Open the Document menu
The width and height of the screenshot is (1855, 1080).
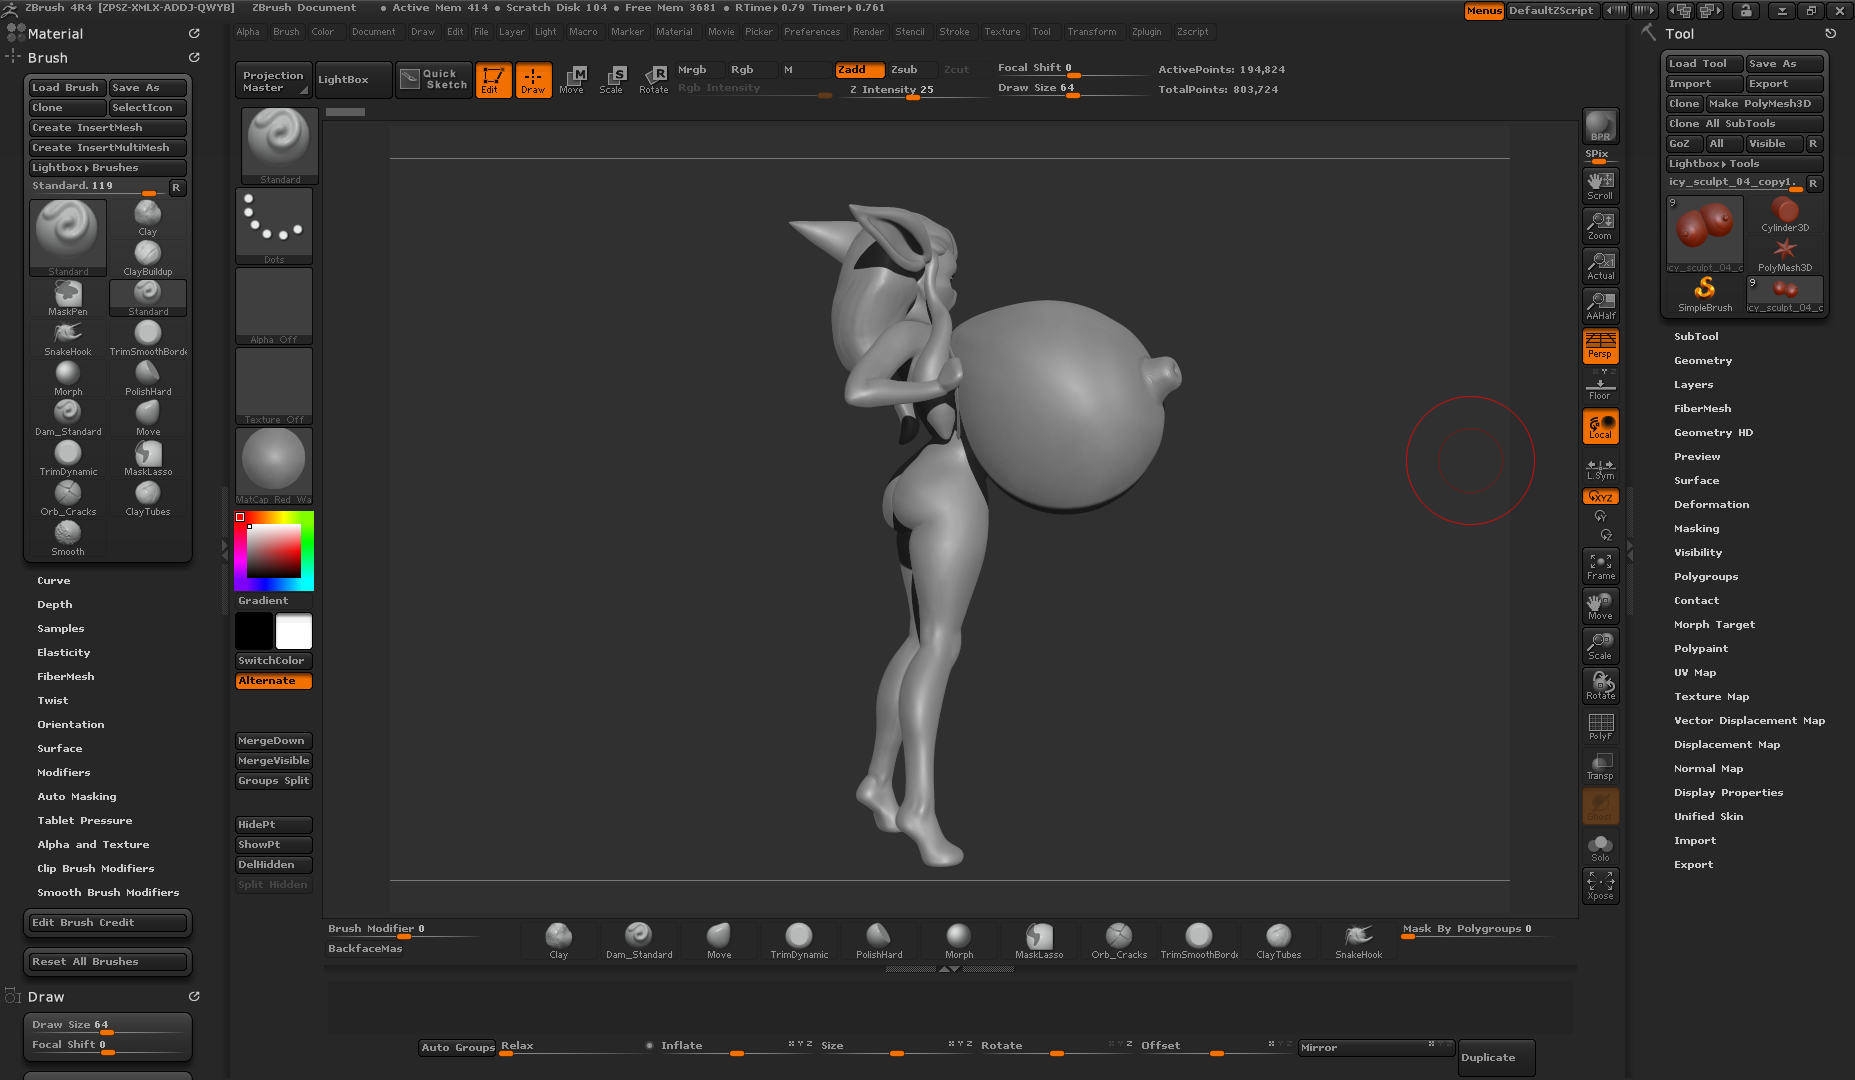click(x=374, y=32)
